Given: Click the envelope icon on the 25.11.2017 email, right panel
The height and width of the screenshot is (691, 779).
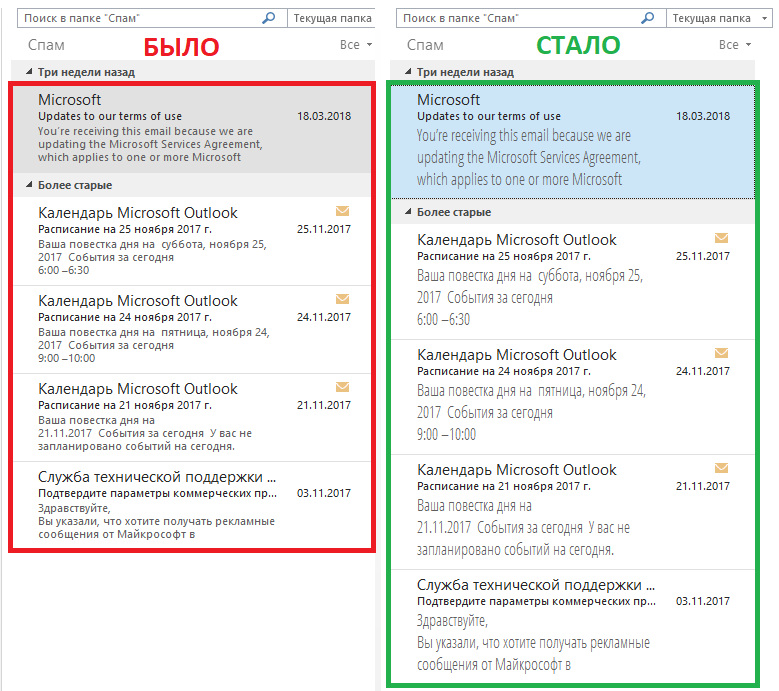Looking at the screenshot, I should 721,238.
